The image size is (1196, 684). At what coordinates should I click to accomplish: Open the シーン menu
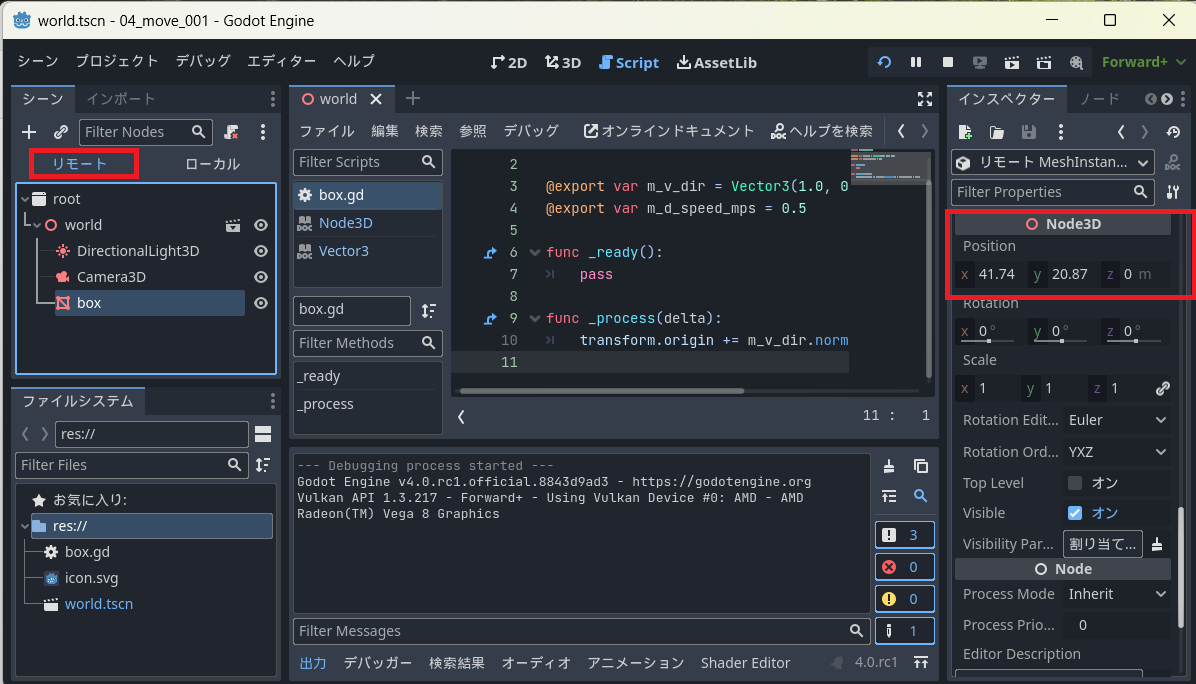click(x=37, y=61)
